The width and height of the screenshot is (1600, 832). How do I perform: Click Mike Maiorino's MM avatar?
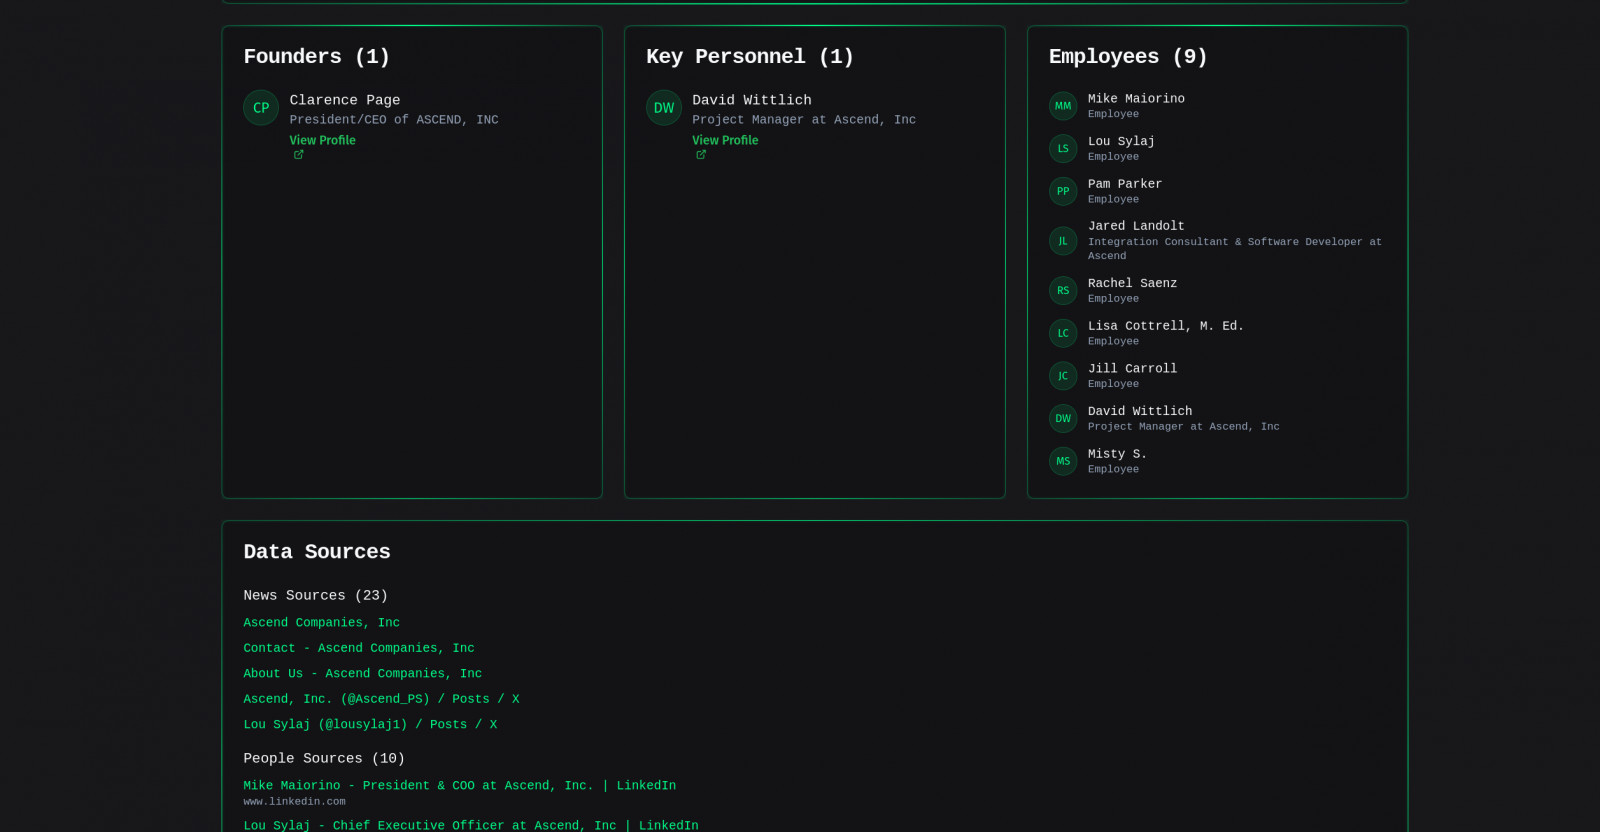click(1063, 106)
